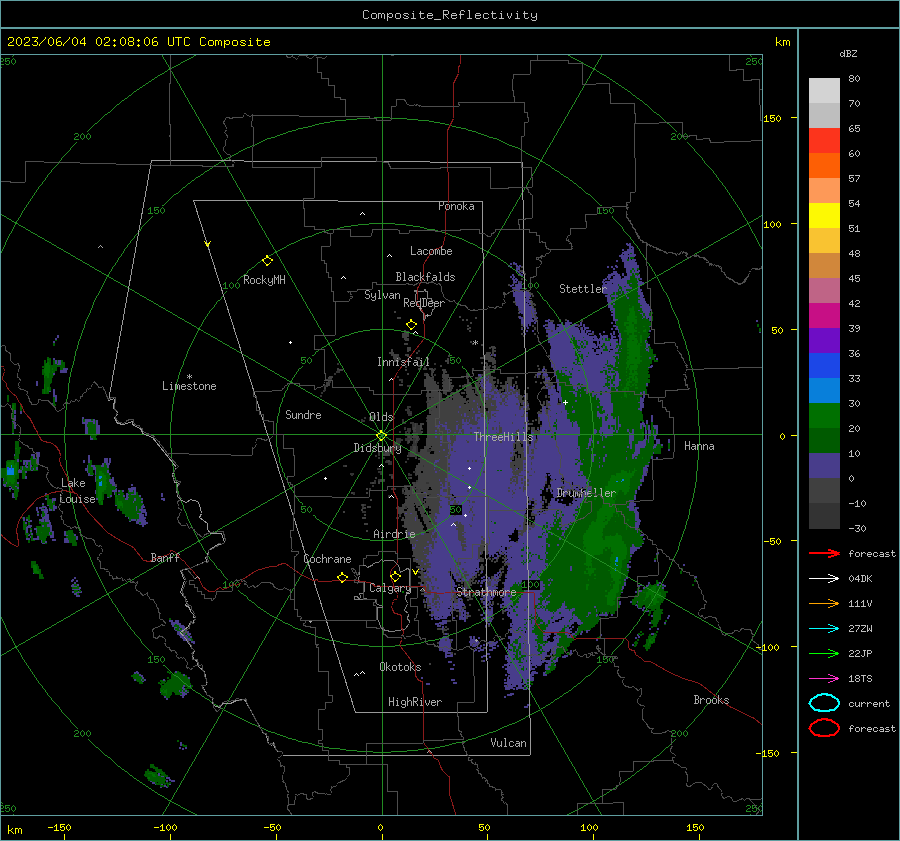Click the Lacombe city label
Viewport: 900px width, 841px height.
(431, 251)
